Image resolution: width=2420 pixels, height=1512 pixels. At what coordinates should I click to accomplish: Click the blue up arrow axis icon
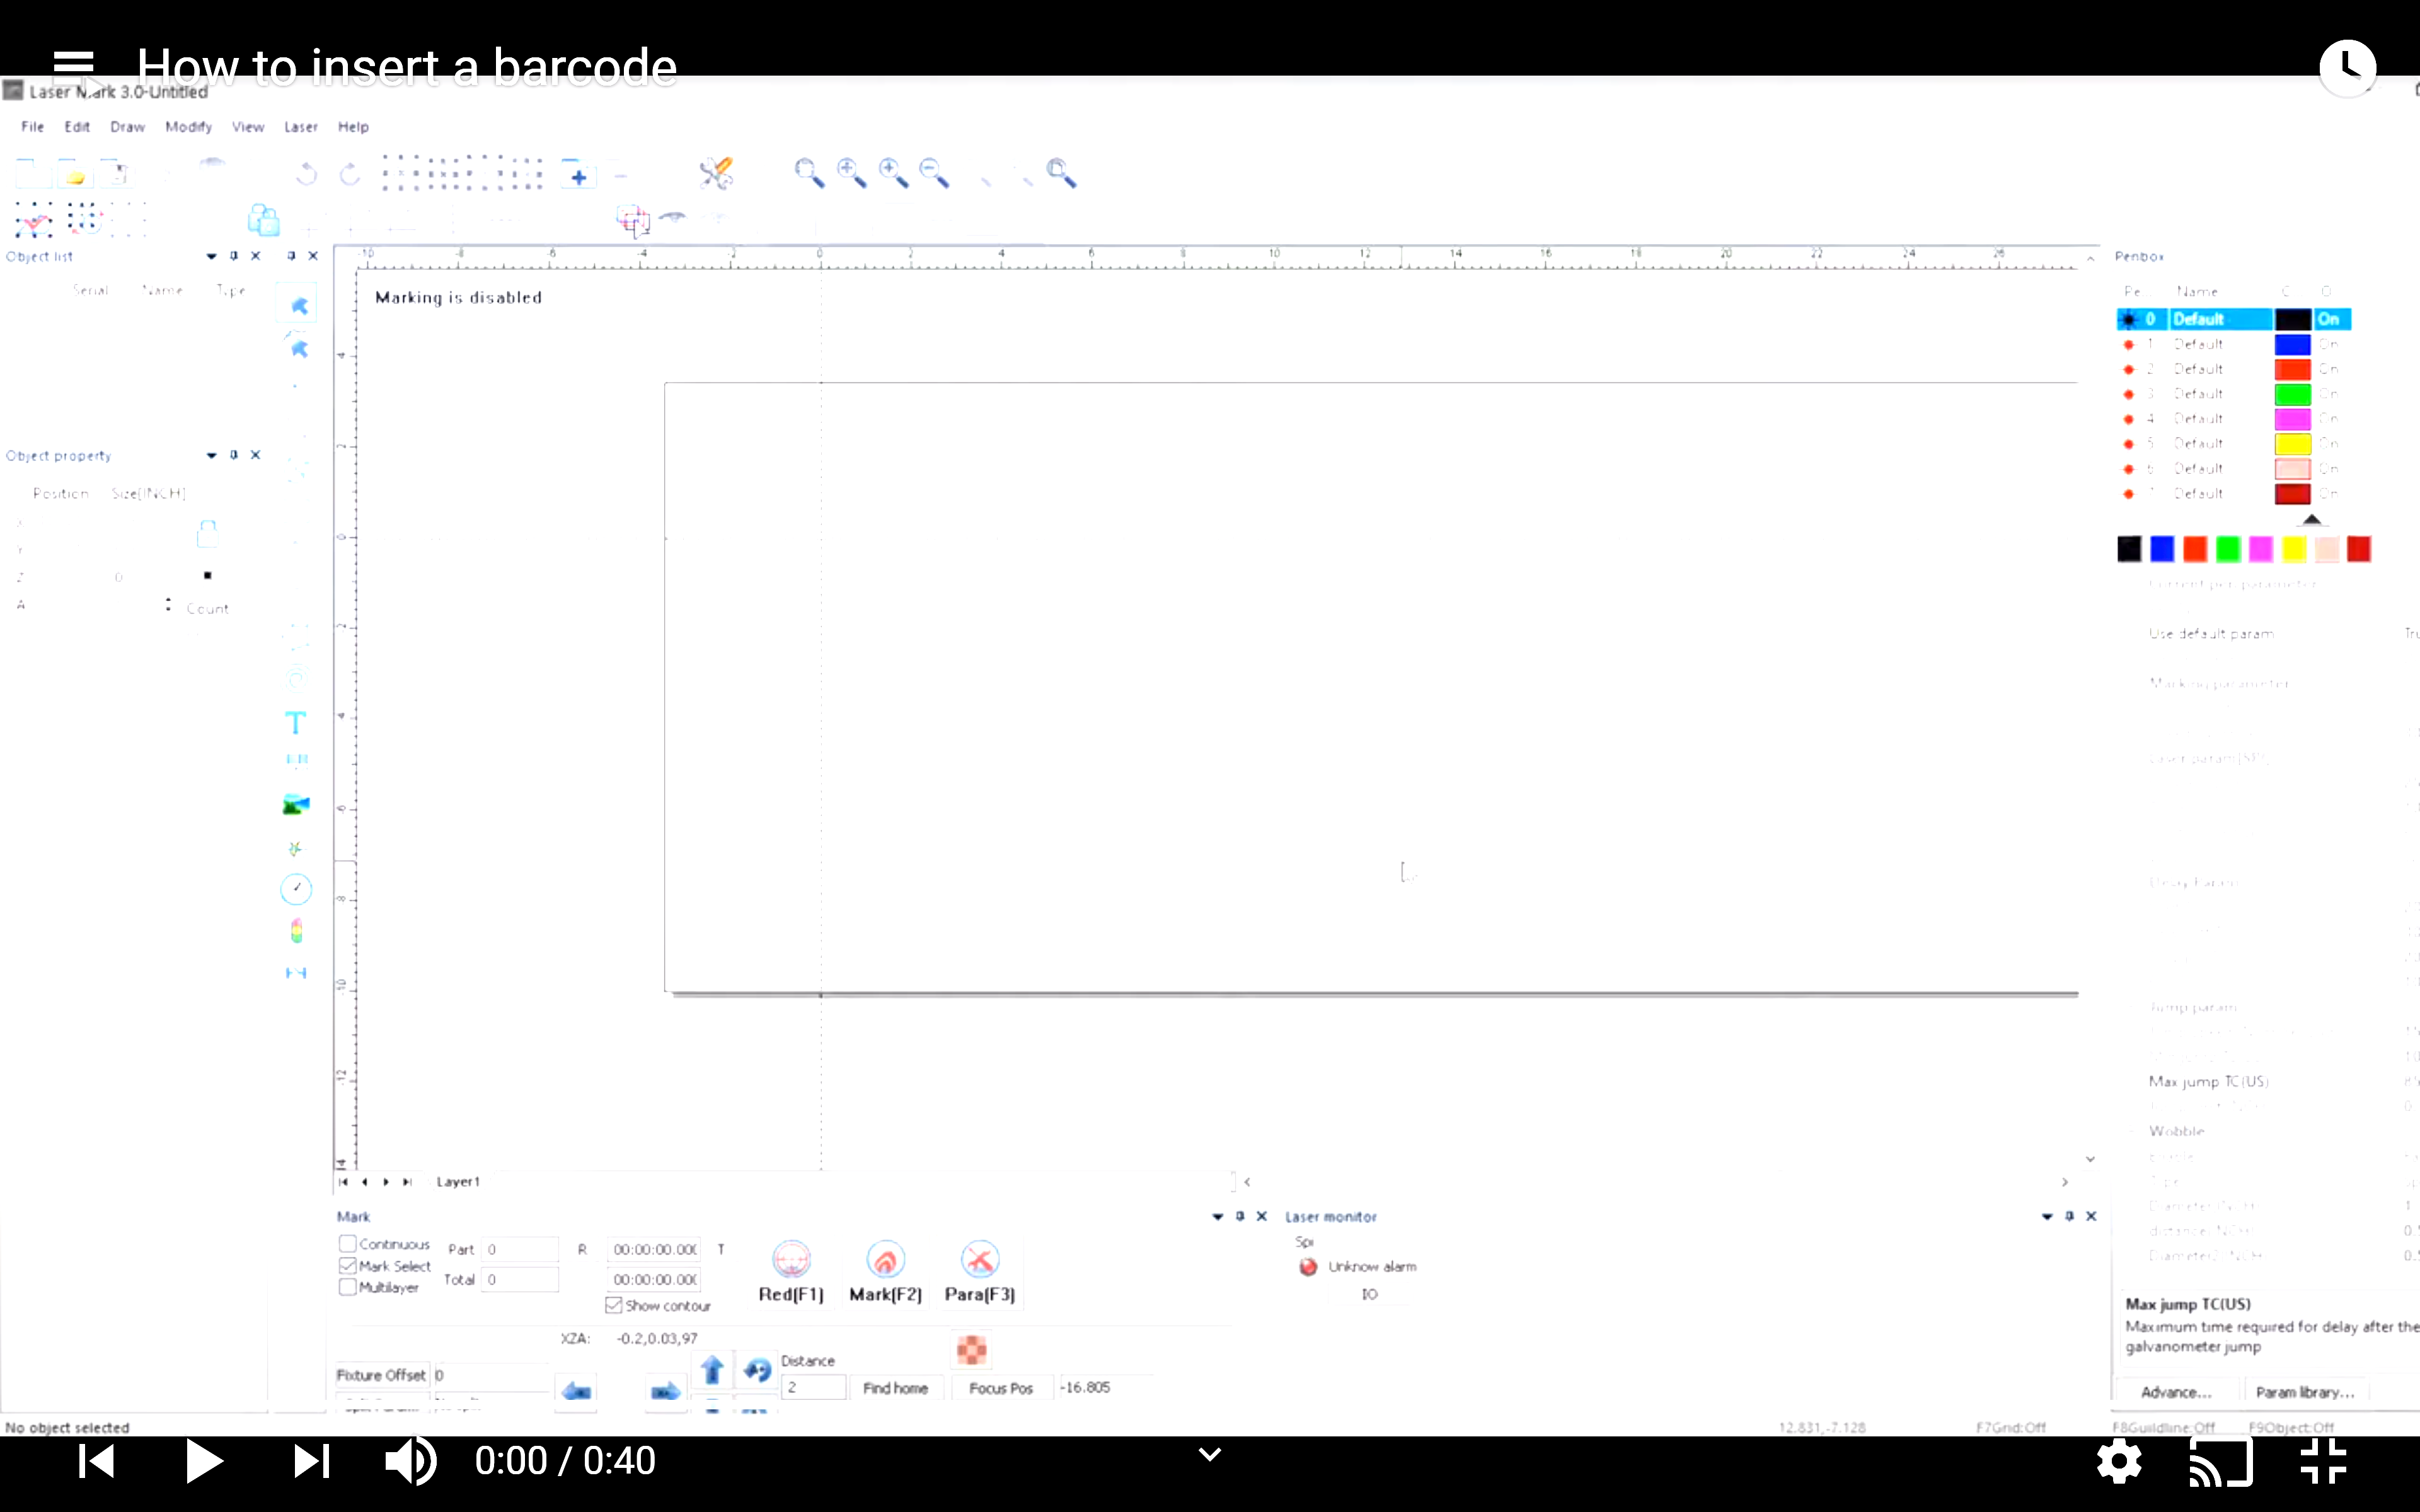click(x=712, y=1369)
